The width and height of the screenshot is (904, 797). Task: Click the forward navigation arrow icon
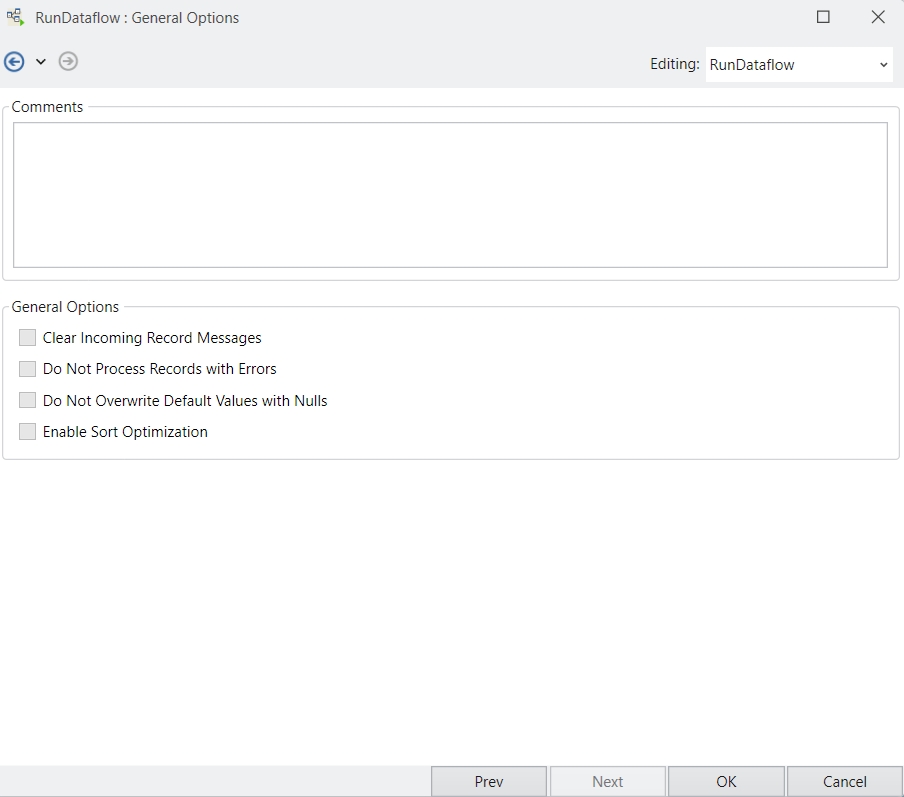click(x=68, y=61)
